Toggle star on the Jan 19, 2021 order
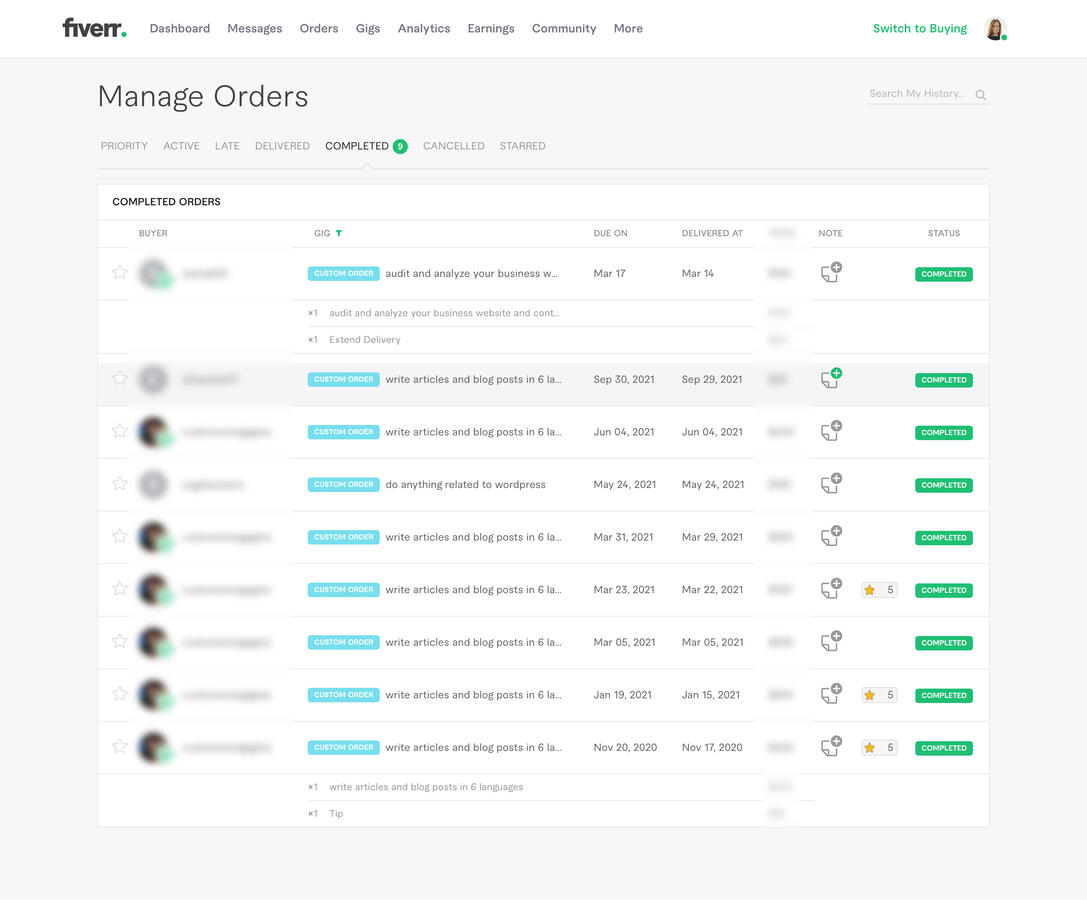1087x900 pixels. [119, 693]
